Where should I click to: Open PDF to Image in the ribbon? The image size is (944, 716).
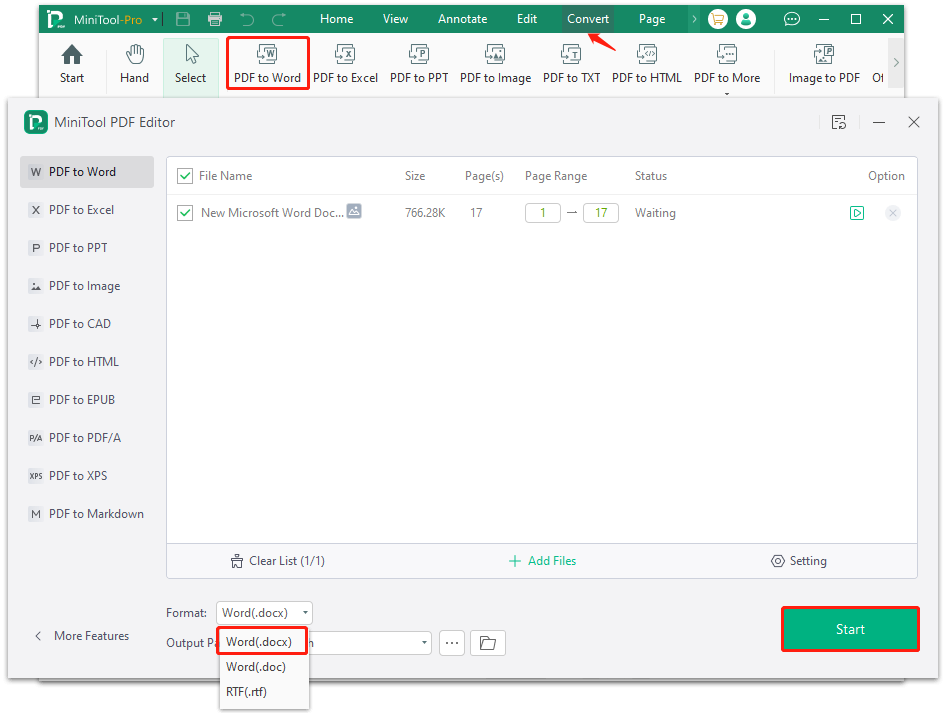pyautogui.click(x=495, y=64)
